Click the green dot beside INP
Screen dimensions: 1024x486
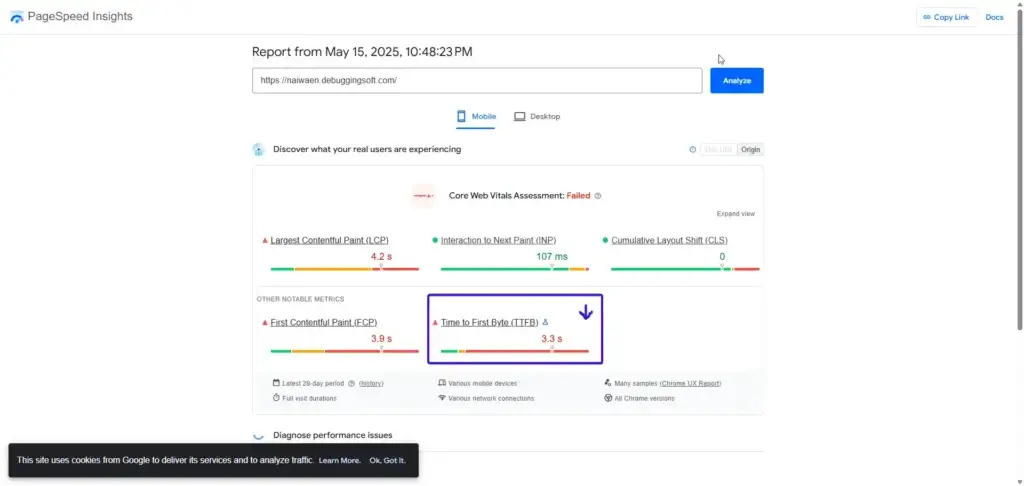(x=435, y=240)
